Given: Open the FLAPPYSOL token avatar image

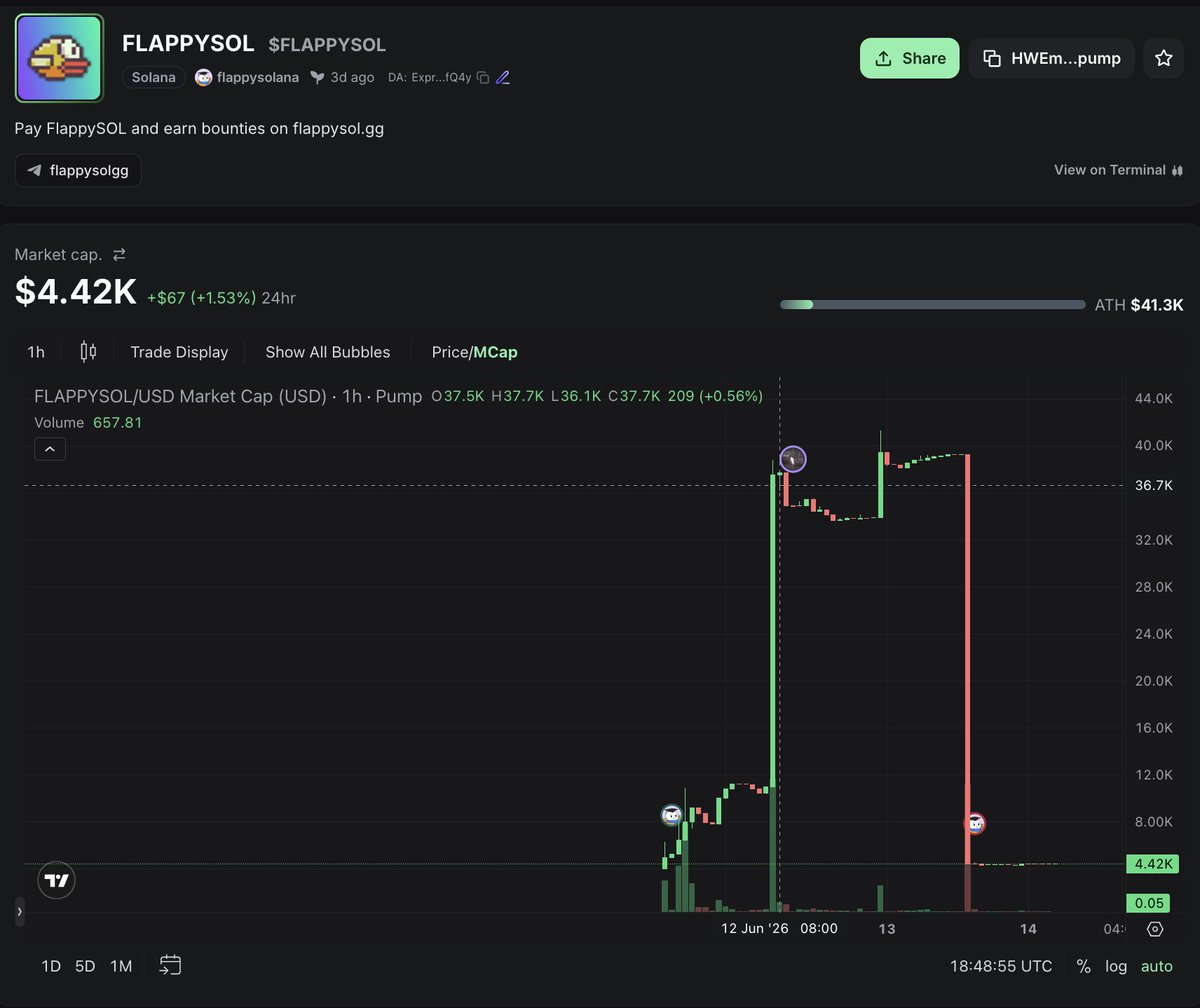Looking at the screenshot, I should pyautogui.click(x=59, y=58).
